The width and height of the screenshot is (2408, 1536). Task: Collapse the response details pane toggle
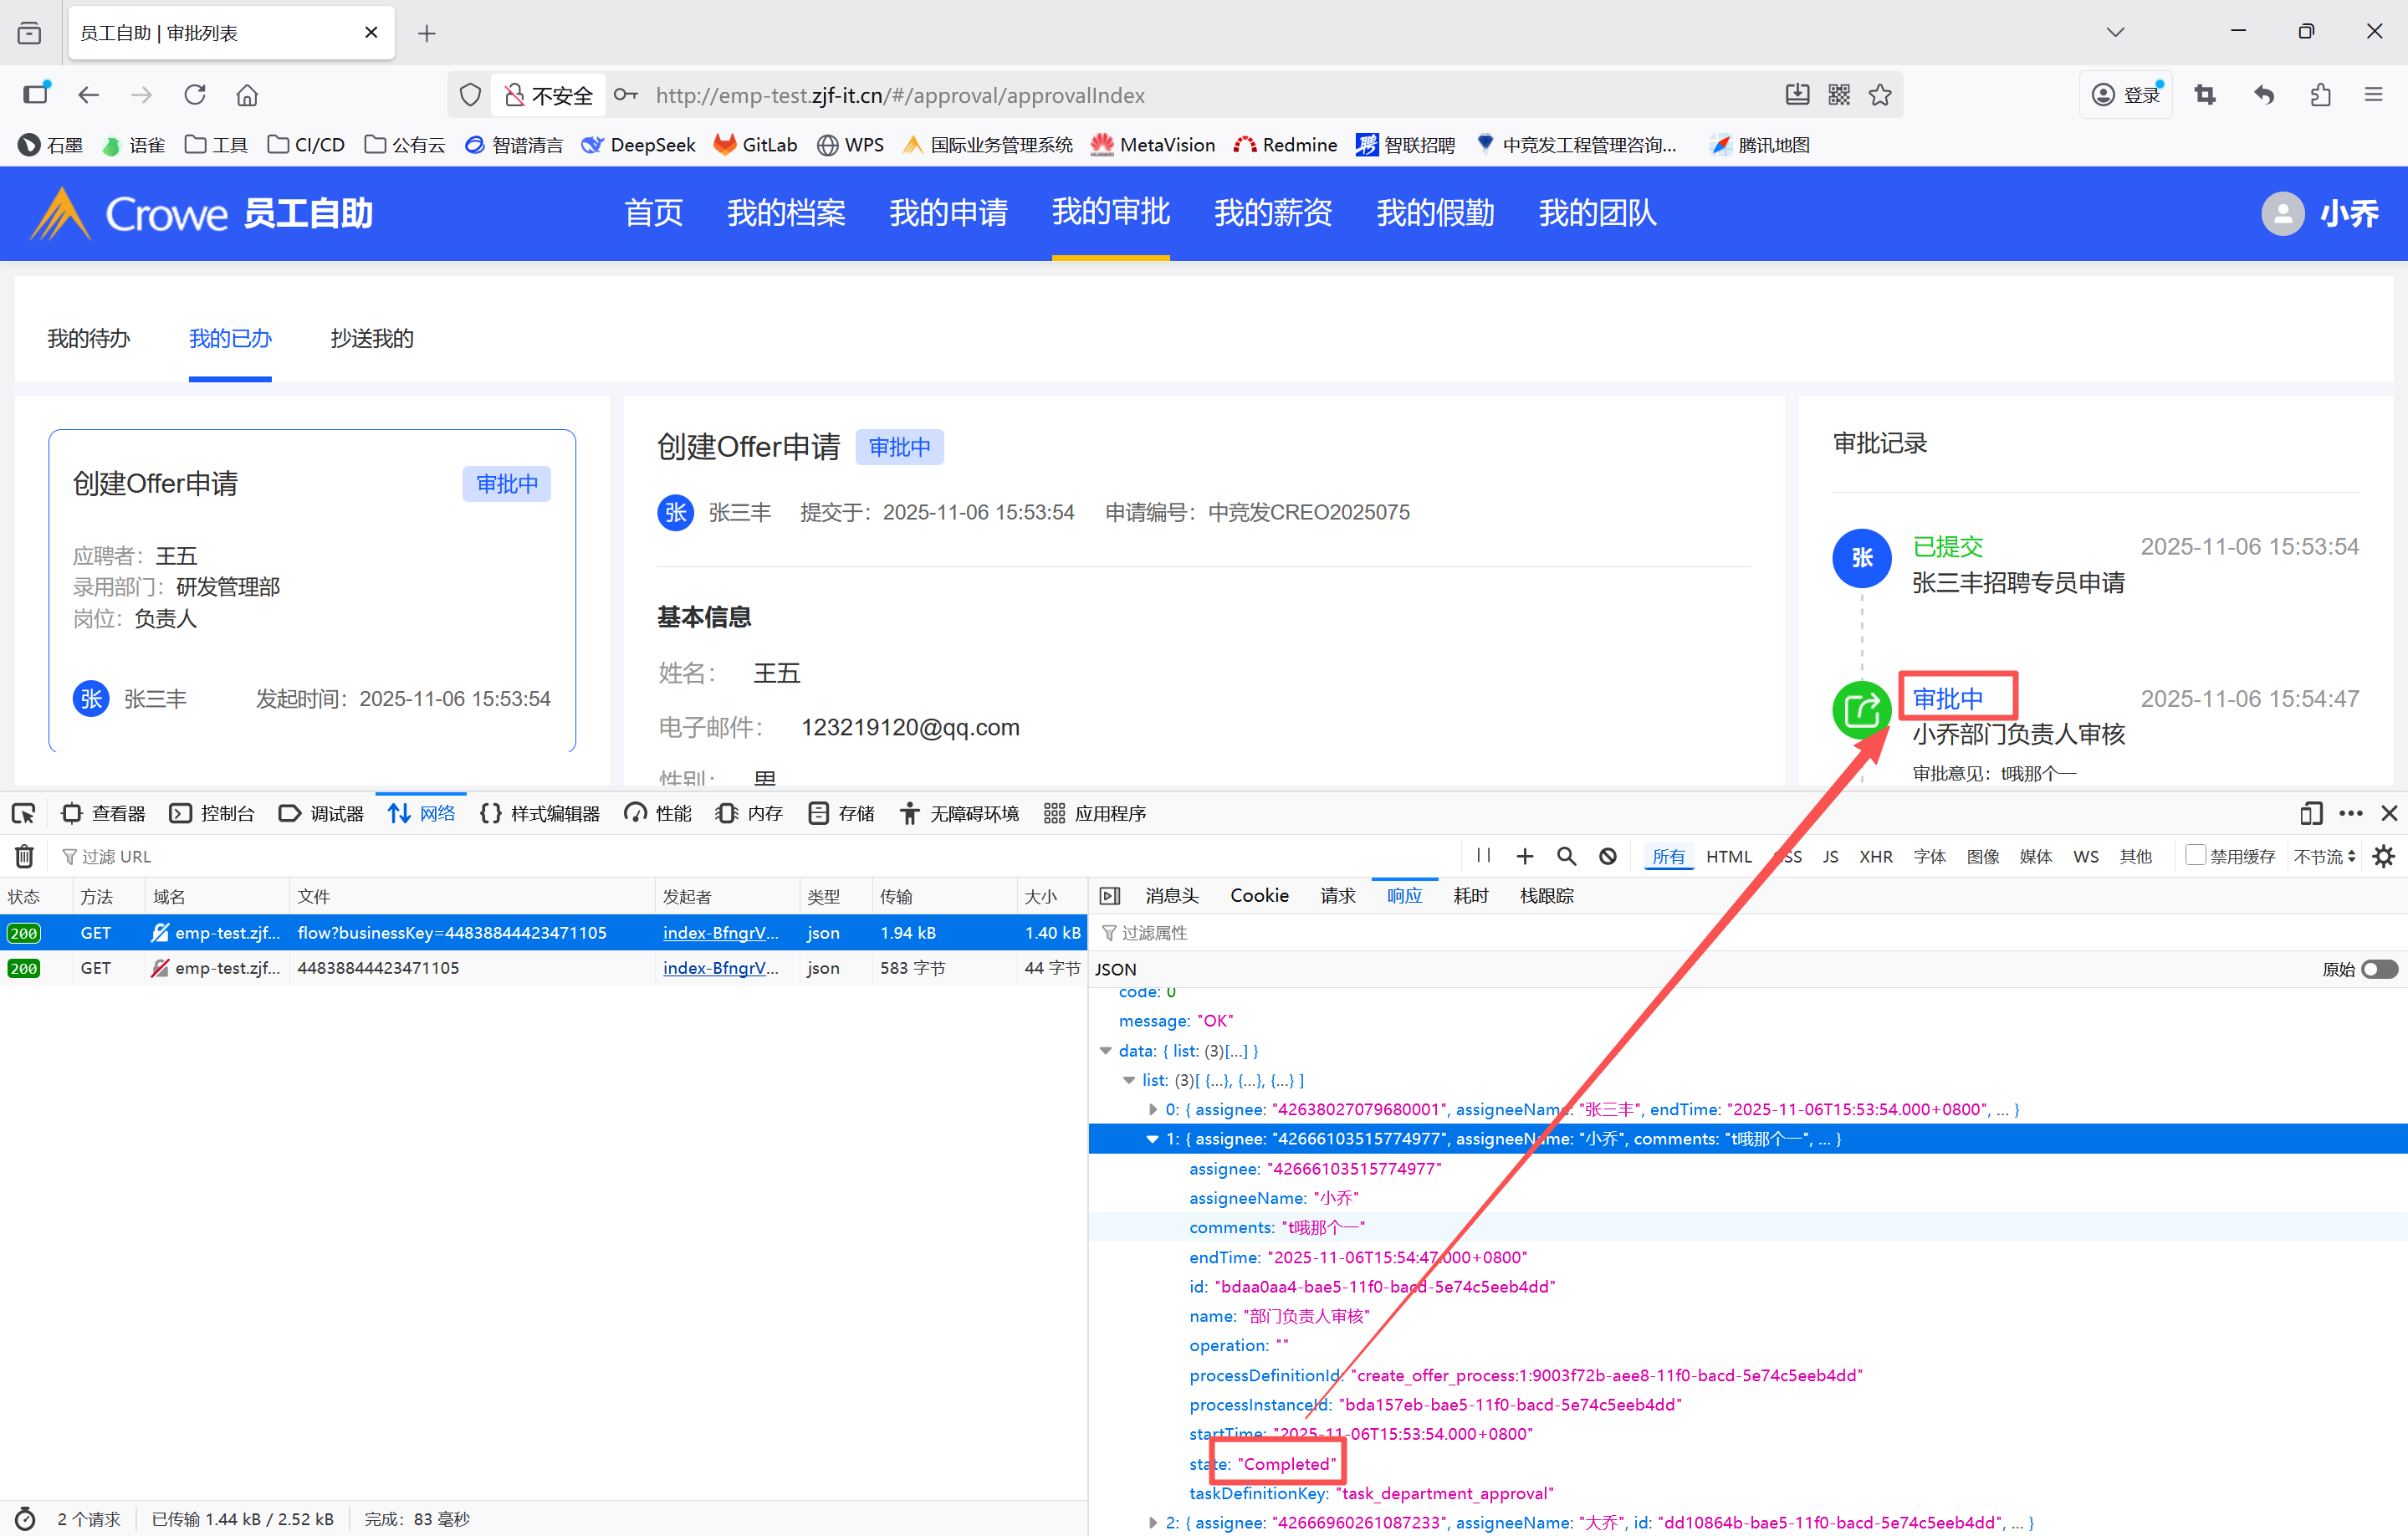(x=1109, y=896)
